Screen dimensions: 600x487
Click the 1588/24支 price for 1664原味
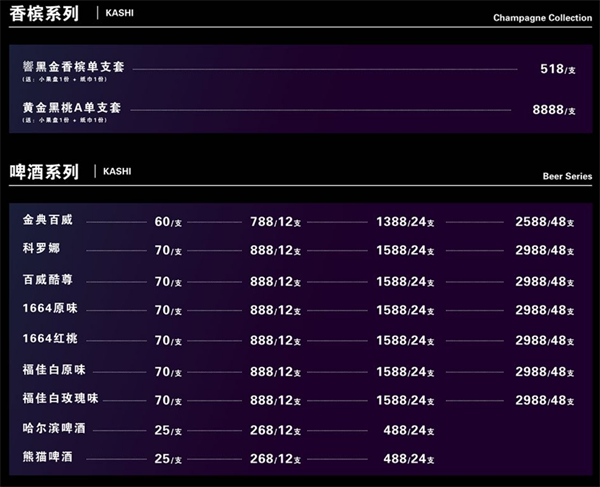coord(405,310)
